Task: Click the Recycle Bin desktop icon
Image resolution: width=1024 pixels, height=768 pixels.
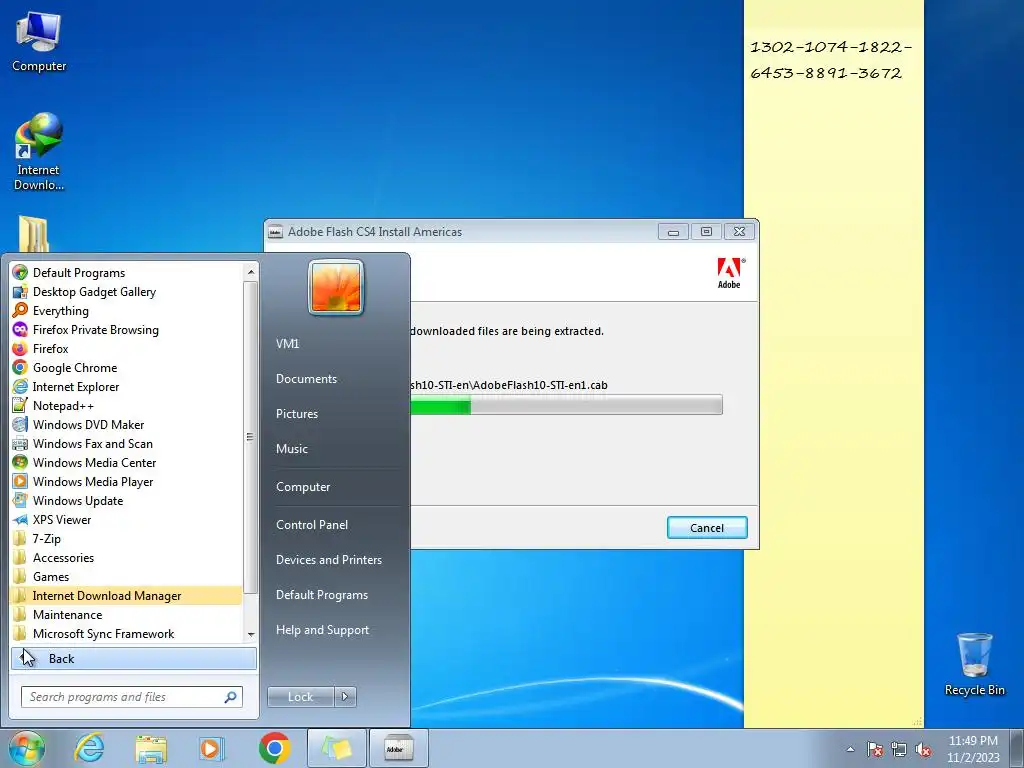Action: pos(974,664)
